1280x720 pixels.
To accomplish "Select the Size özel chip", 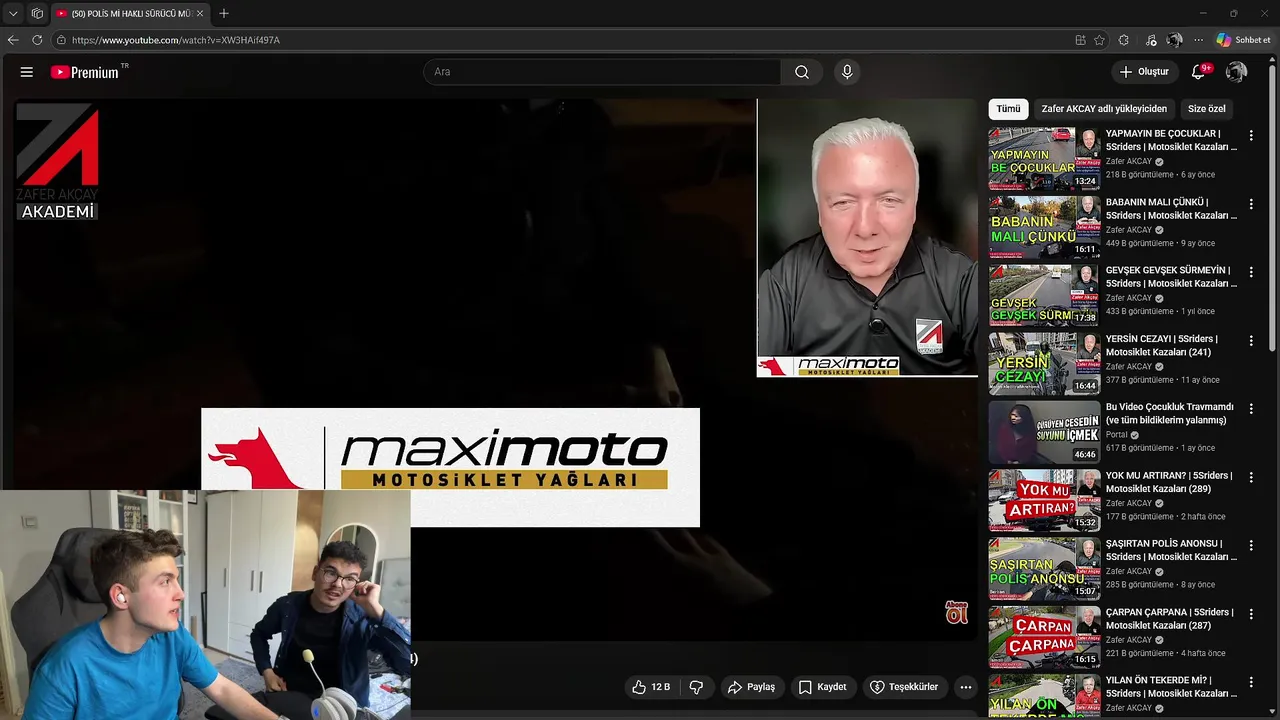I will [x=1206, y=109].
